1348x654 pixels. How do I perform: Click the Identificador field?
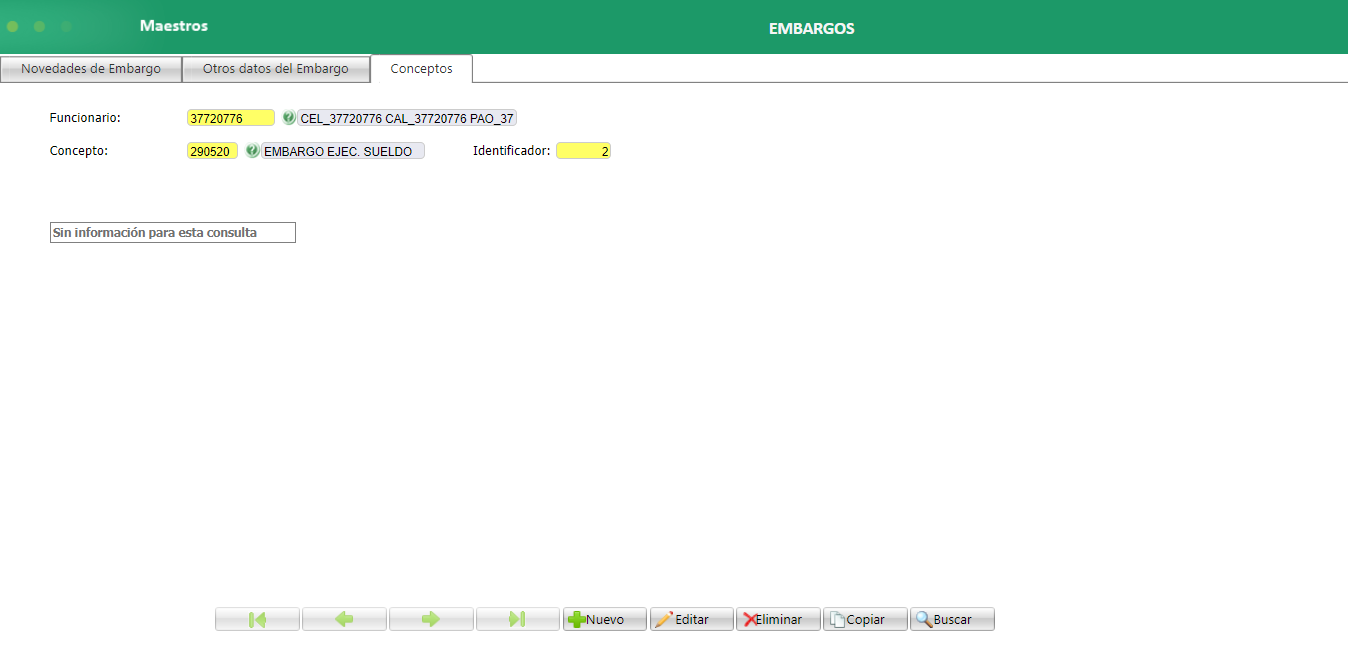[x=583, y=151]
